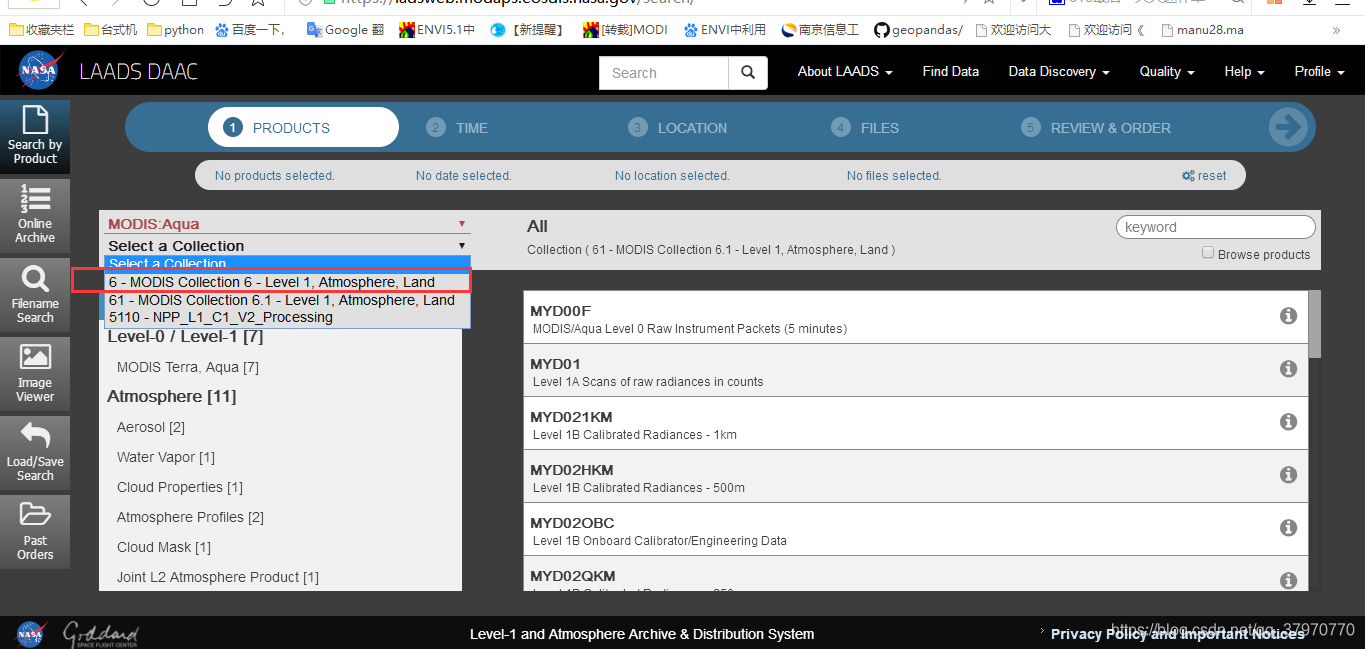1365x649 pixels.
Task: Show info for MYD00F product
Action: 1289,316
